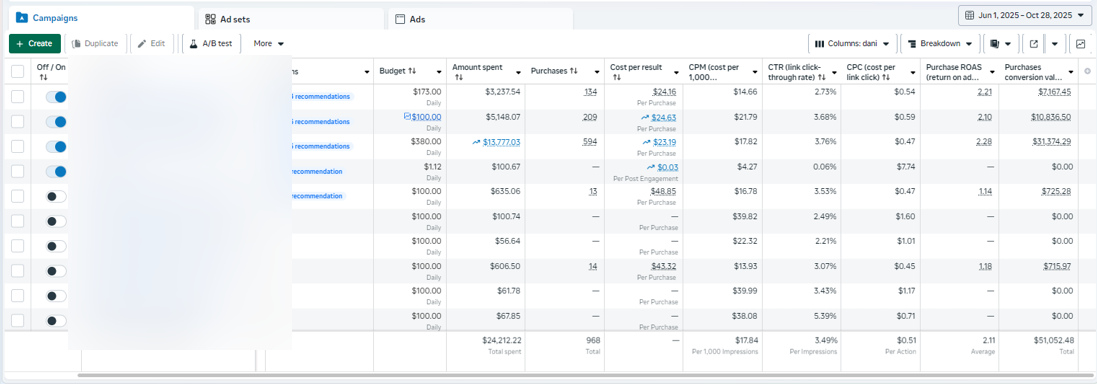
Task: Click trend arrow icon beside $13,777.03
Action: click(476, 142)
